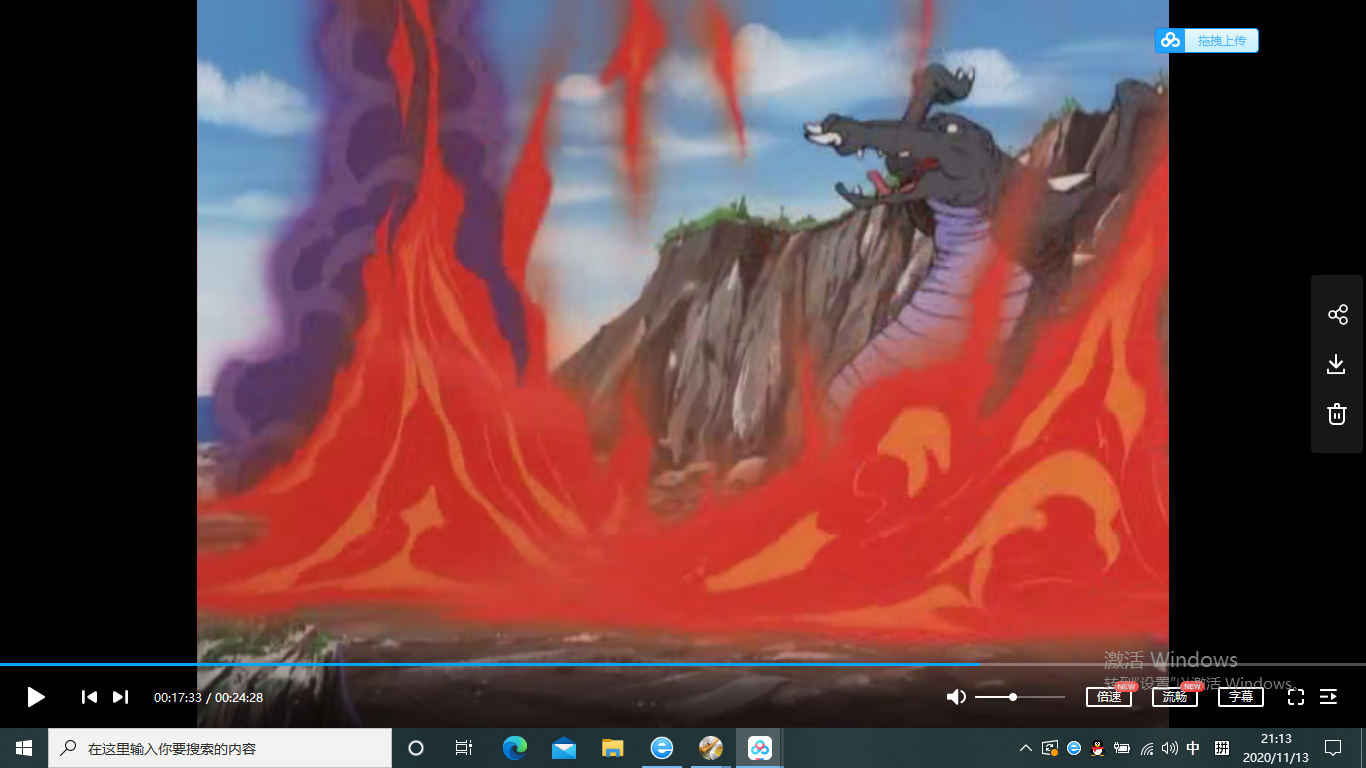Open Wi-Fi network settings tray icon
The image size is (1366, 768).
[x=1146, y=748]
